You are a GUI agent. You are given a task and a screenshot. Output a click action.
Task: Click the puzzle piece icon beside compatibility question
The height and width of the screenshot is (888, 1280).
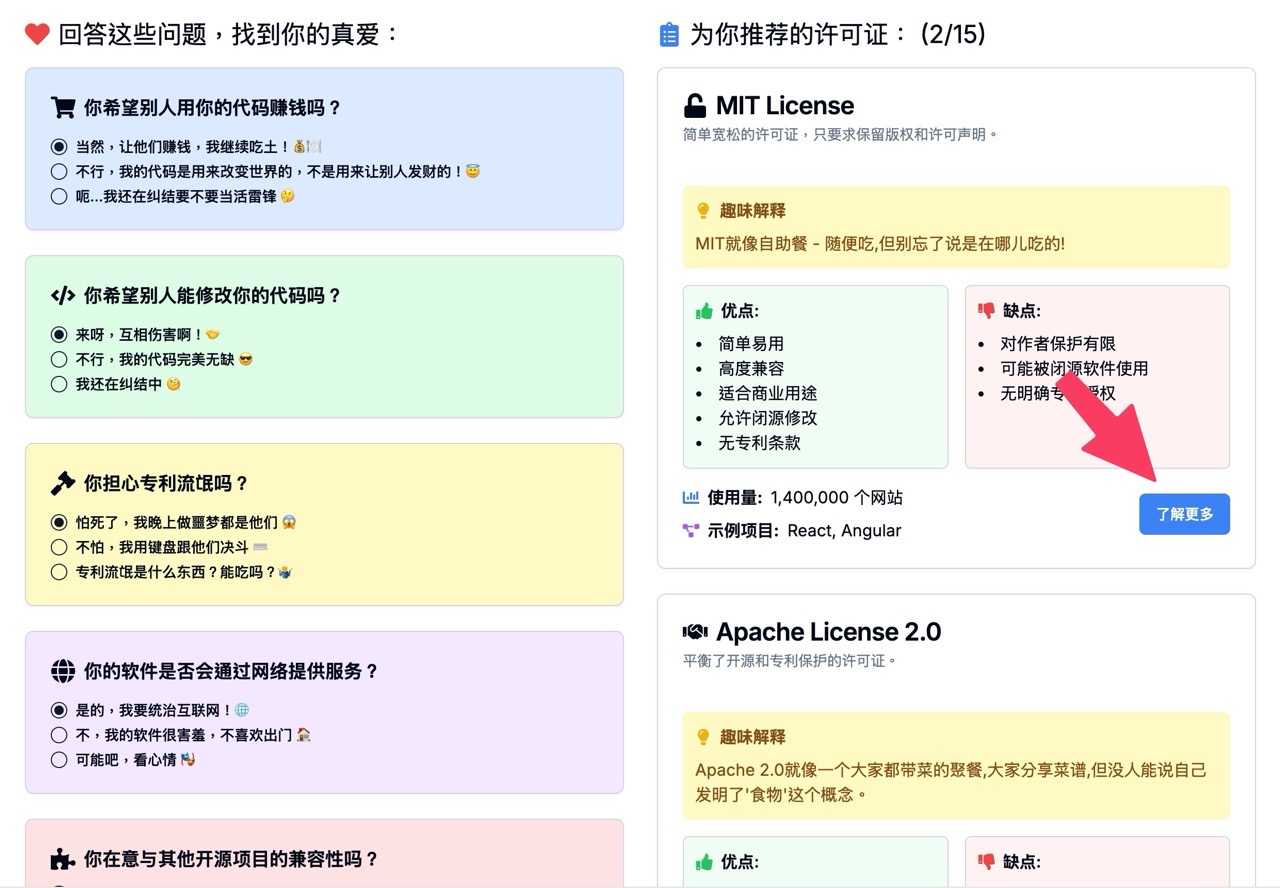[x=63, y=859]
